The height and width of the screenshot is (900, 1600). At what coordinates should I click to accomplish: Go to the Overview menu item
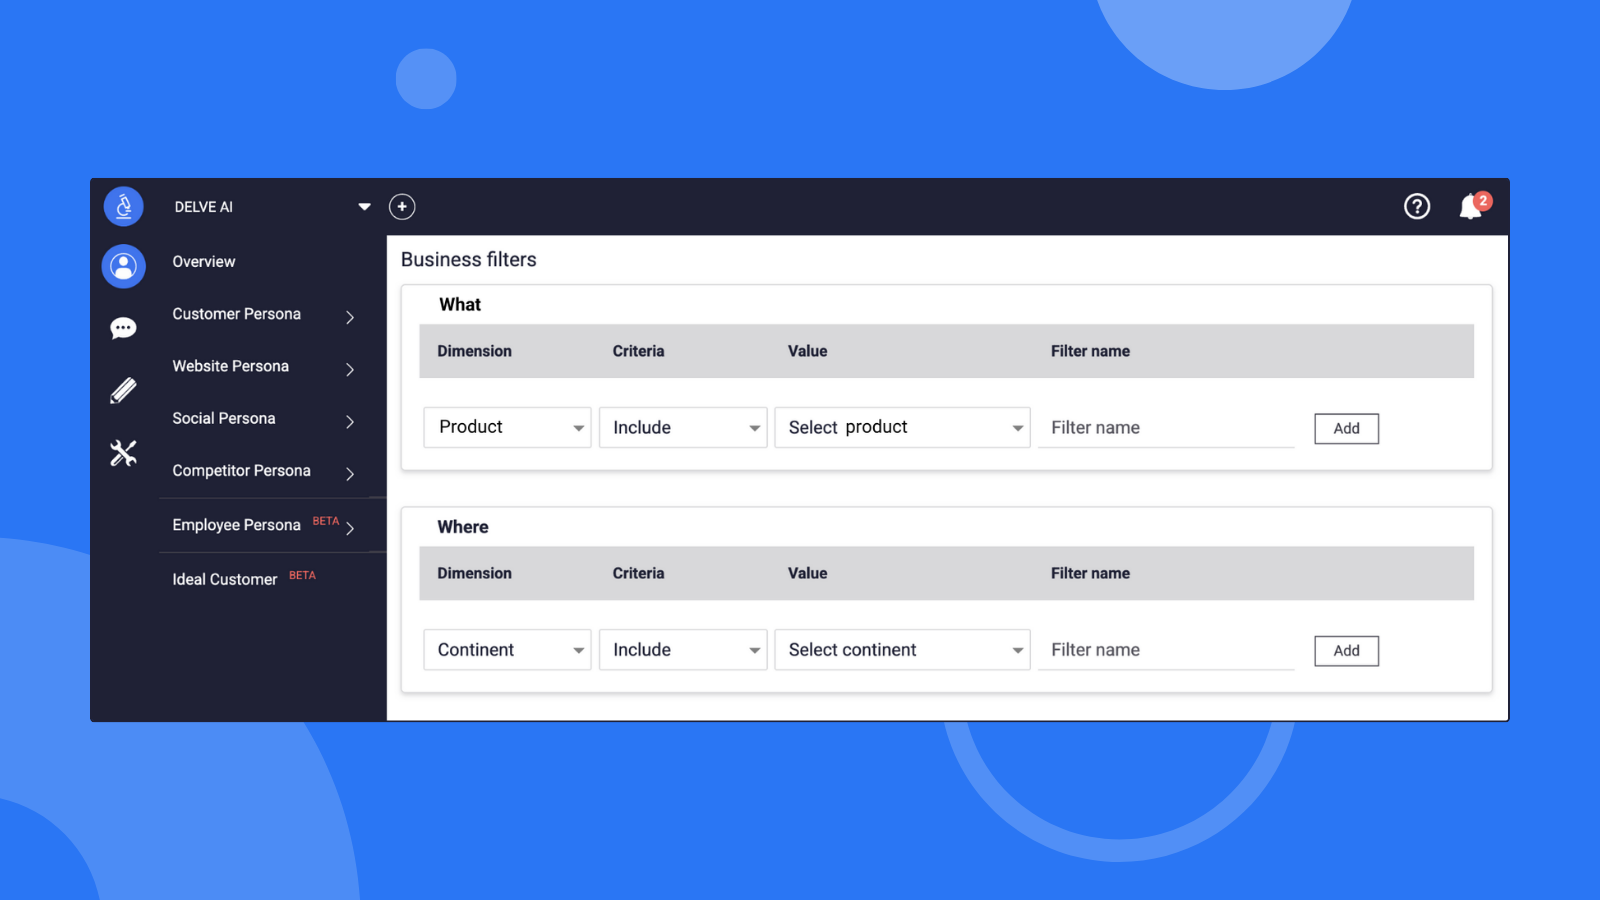[204, 262]
